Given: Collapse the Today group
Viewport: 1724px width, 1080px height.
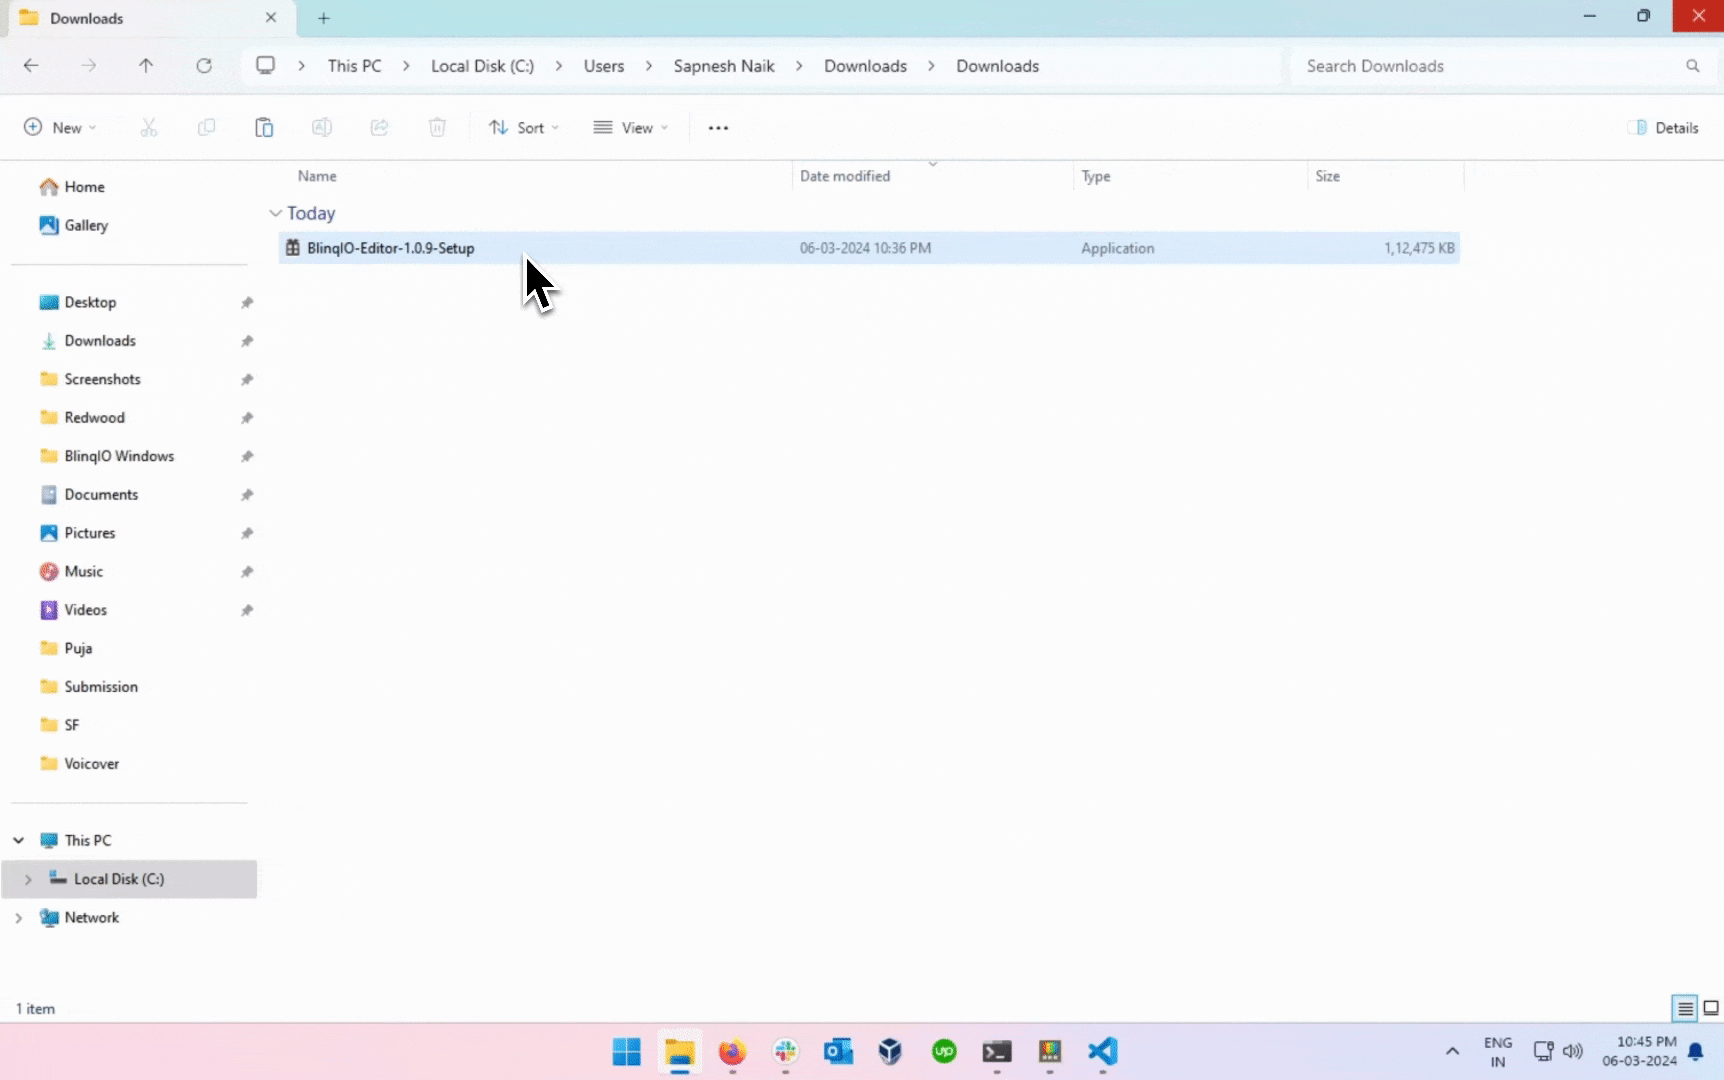Looking at the screenshot, I should (275, 214).
